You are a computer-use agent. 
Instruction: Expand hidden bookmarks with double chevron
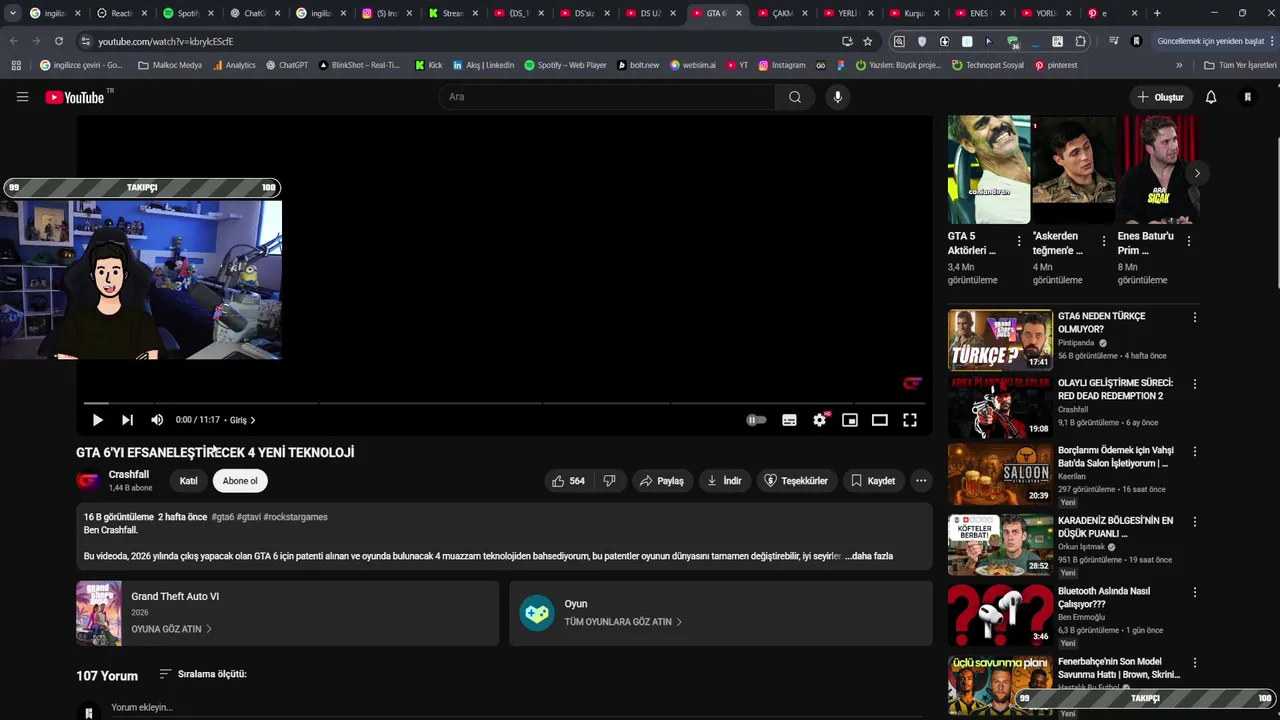pos(1179,65)
